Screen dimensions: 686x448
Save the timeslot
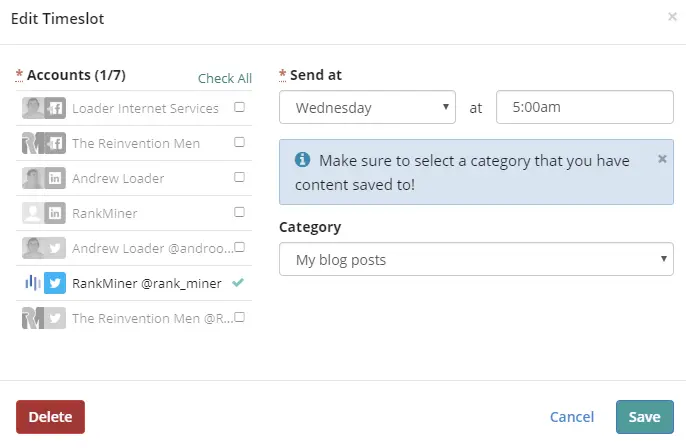click(x=644, y=417)
